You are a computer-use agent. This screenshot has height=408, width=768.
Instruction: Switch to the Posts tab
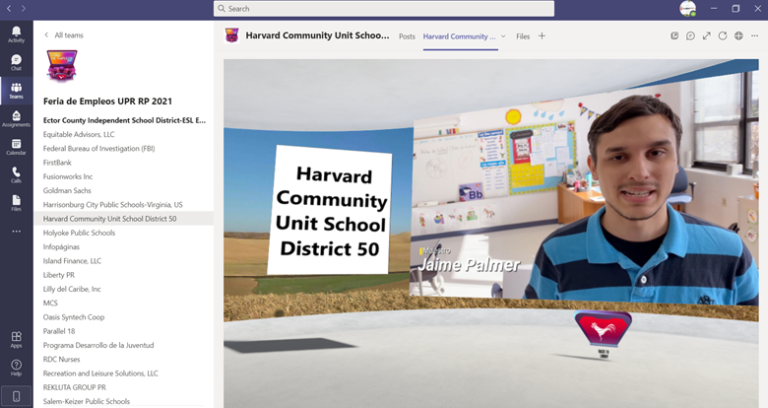click(407, 36)
